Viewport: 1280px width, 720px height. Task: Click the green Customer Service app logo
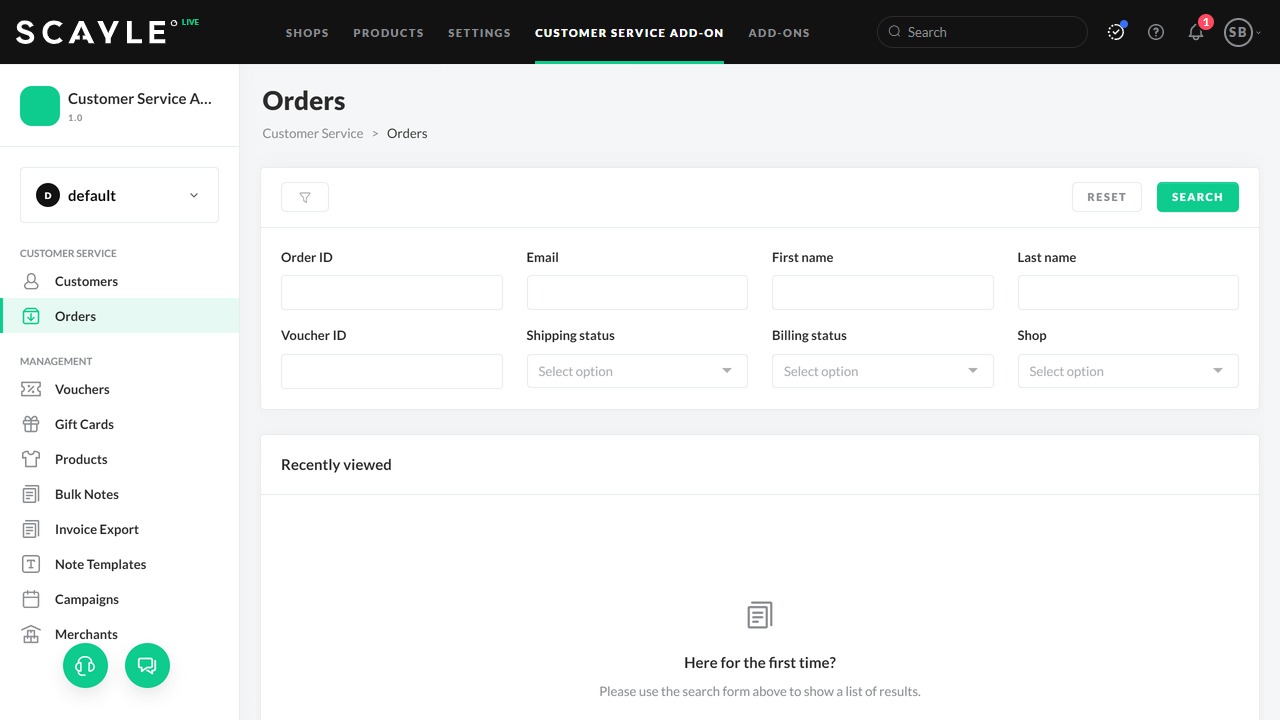click(40, 106)
